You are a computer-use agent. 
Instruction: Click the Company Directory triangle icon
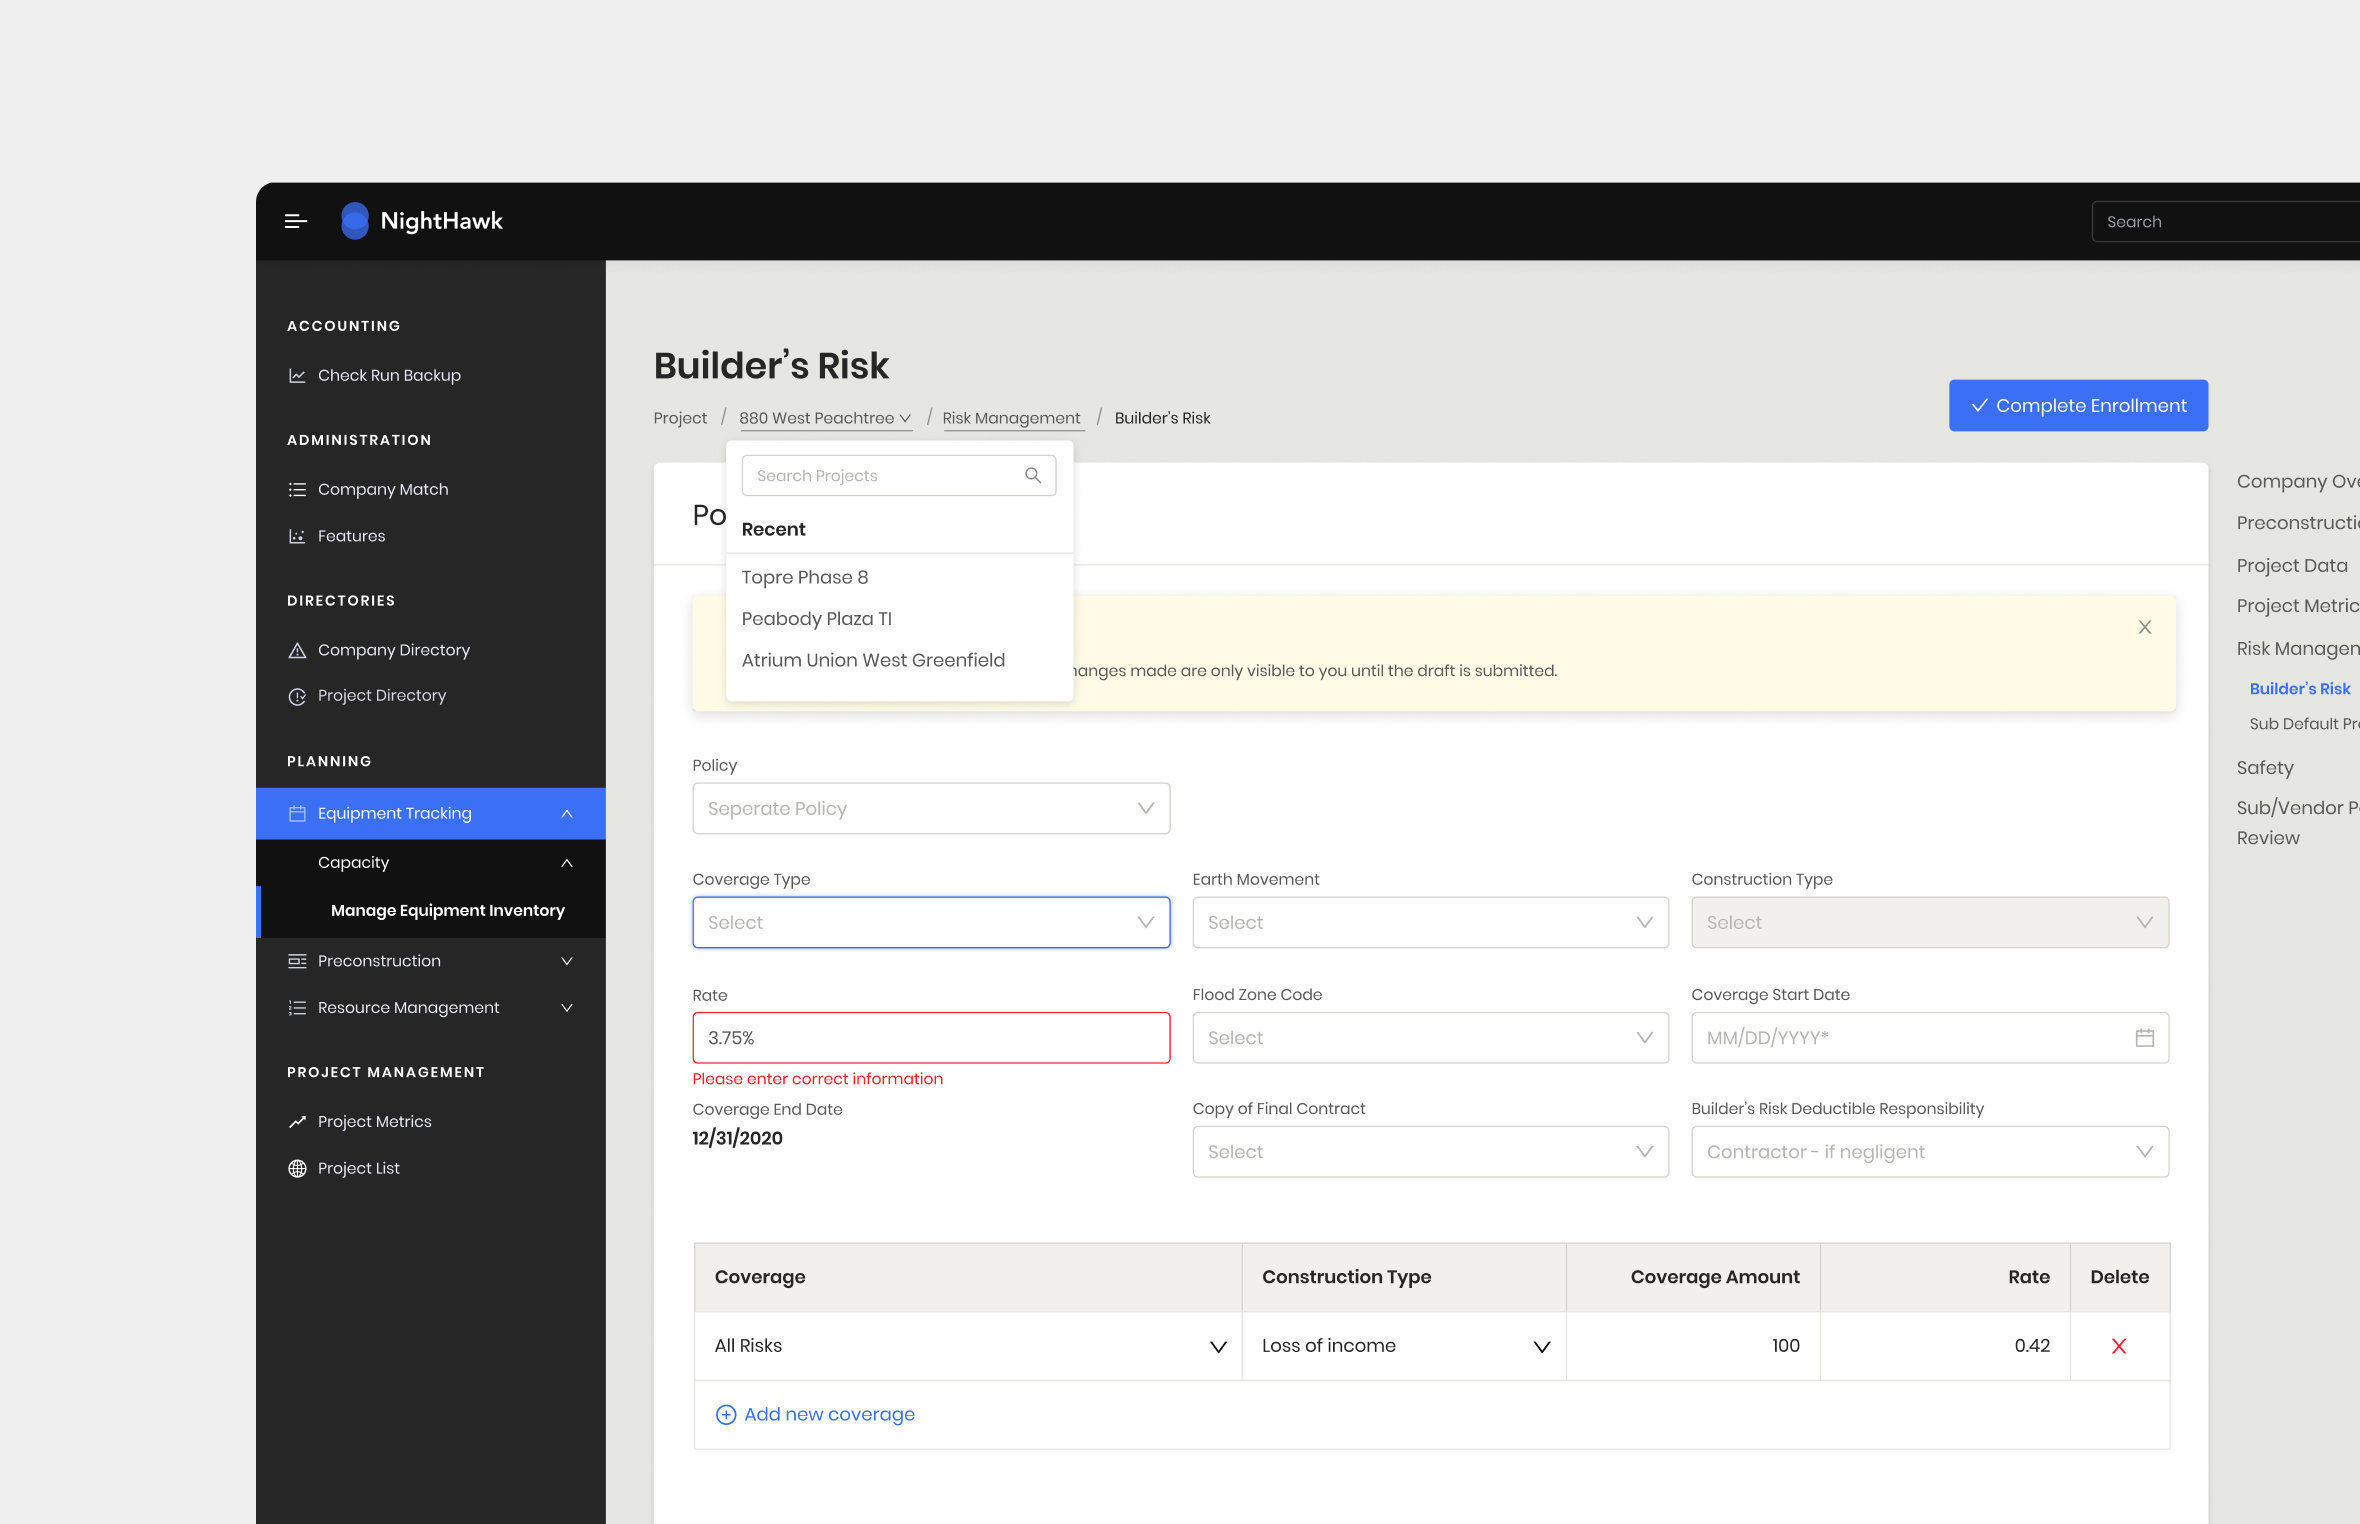click(x=297, y=650)
